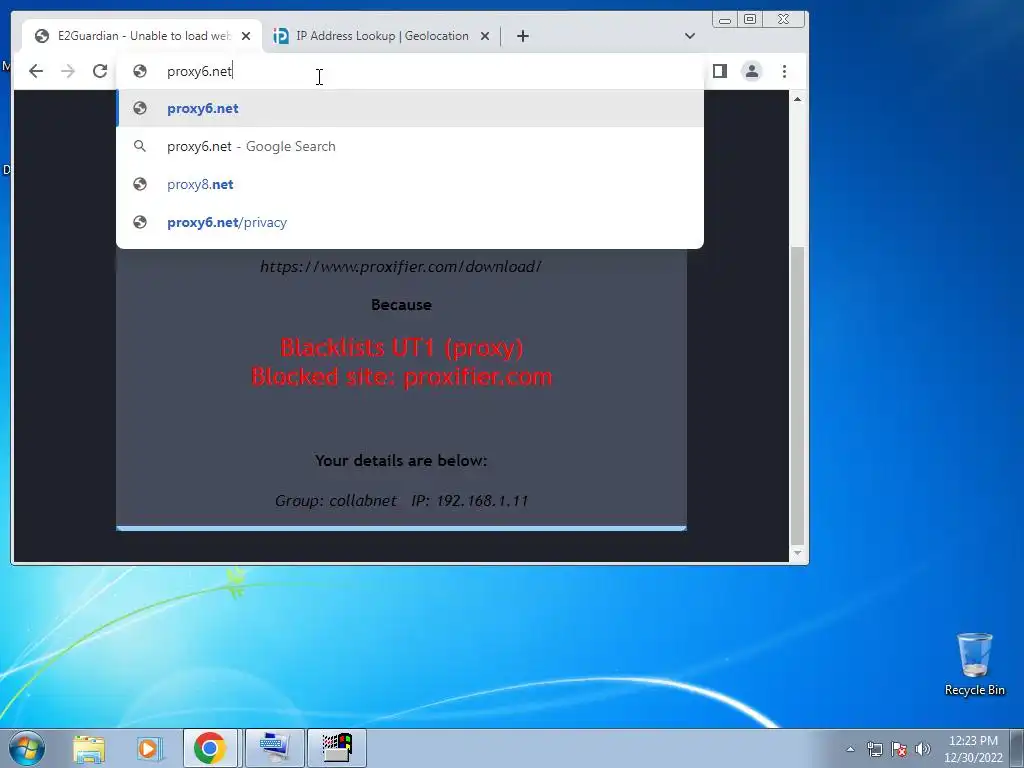
Task: Click the page scrollbar up arrow
Action: pyautogui.click(x=797, y=99)
